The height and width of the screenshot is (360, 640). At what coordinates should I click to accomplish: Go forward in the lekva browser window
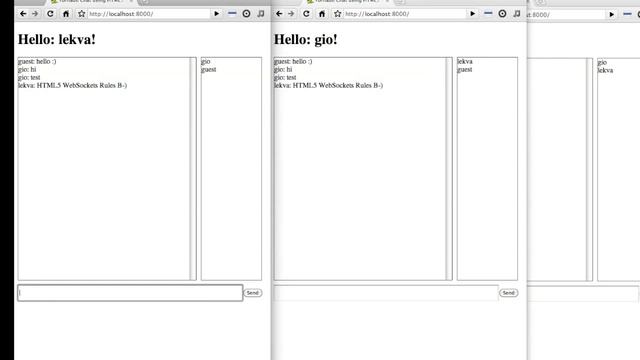[x=35, y=14]
